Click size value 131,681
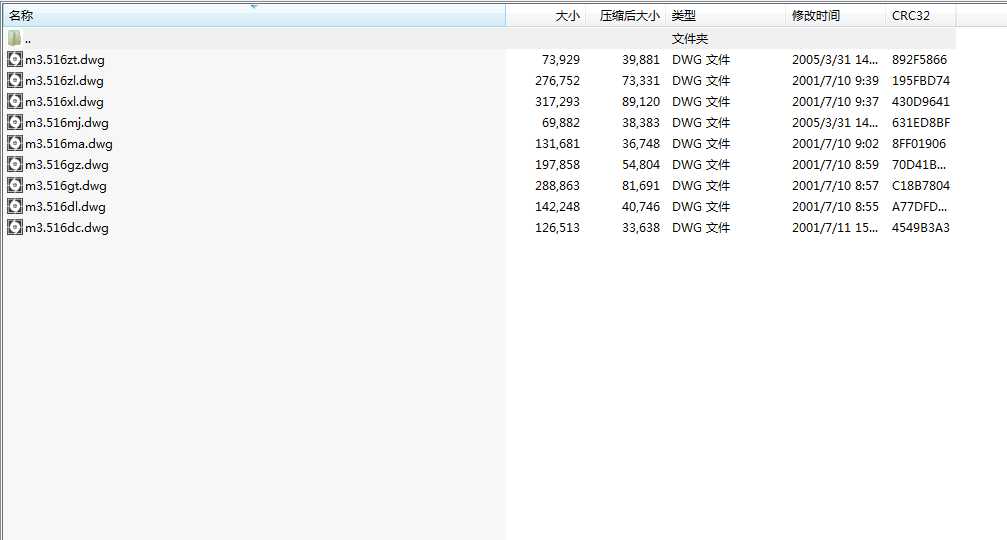Viewport: 1007px width, 540px height. [x=557, y=144]
